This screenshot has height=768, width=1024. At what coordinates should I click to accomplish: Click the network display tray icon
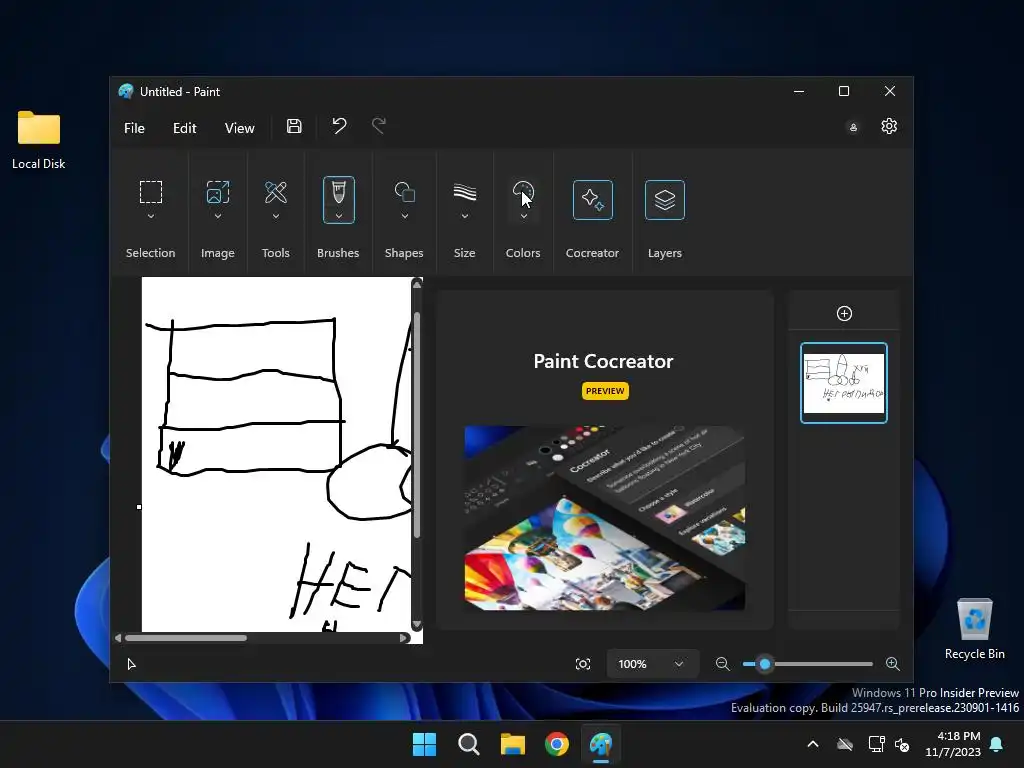[x=876, y=744]
